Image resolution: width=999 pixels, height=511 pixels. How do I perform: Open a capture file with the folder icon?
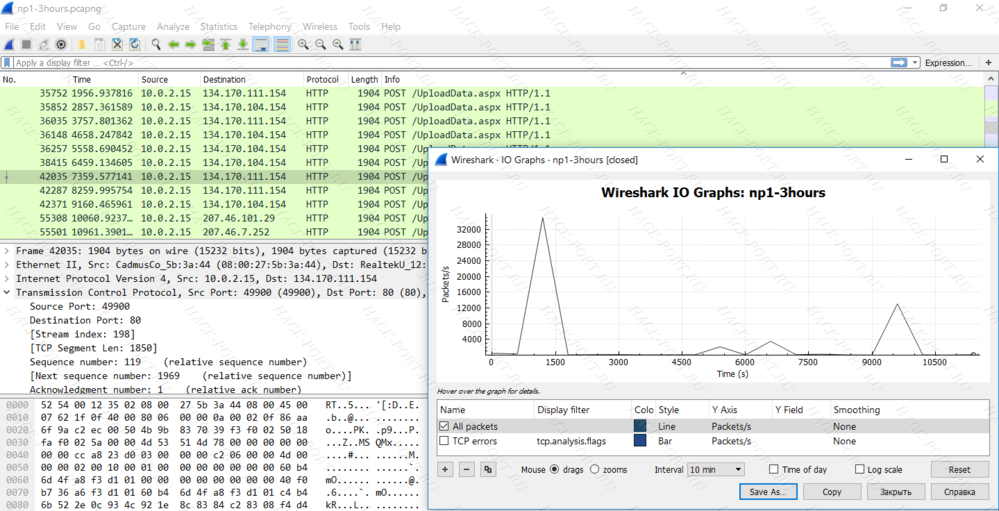(82, 45)
